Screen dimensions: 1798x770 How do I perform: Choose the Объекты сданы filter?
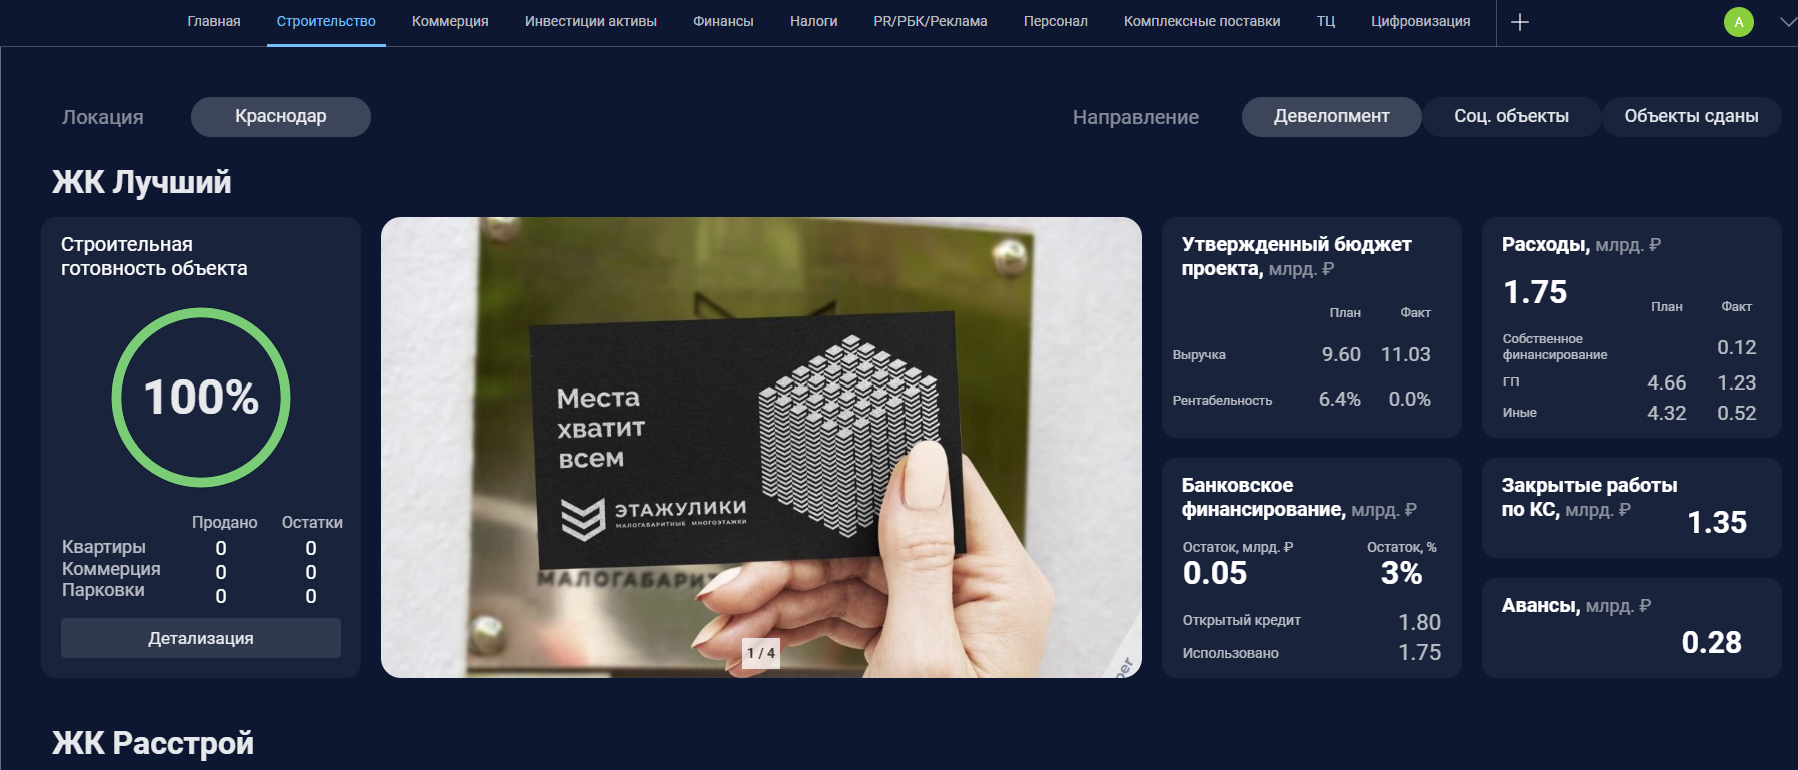click(1691, 117)
